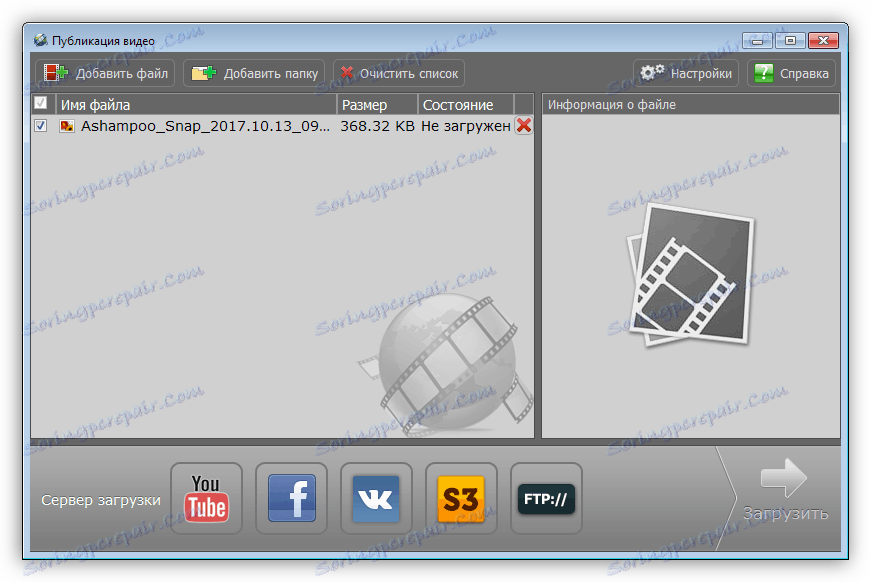Choose FTP upload server
This screenshot has height=582, width=871.
click(546, 498)
